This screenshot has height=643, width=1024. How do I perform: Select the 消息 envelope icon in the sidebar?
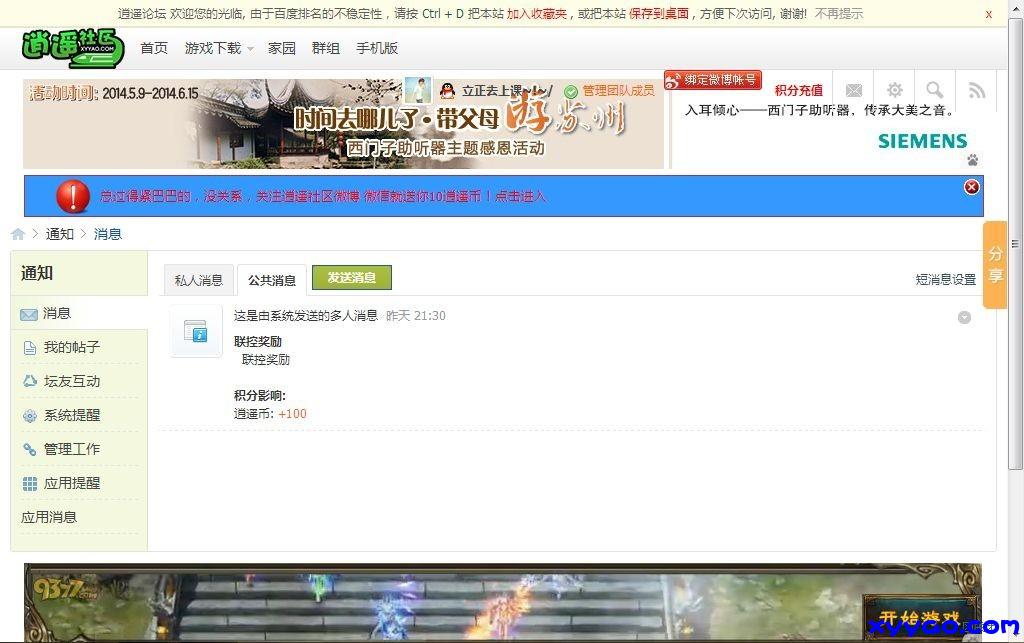coord(26,313)
